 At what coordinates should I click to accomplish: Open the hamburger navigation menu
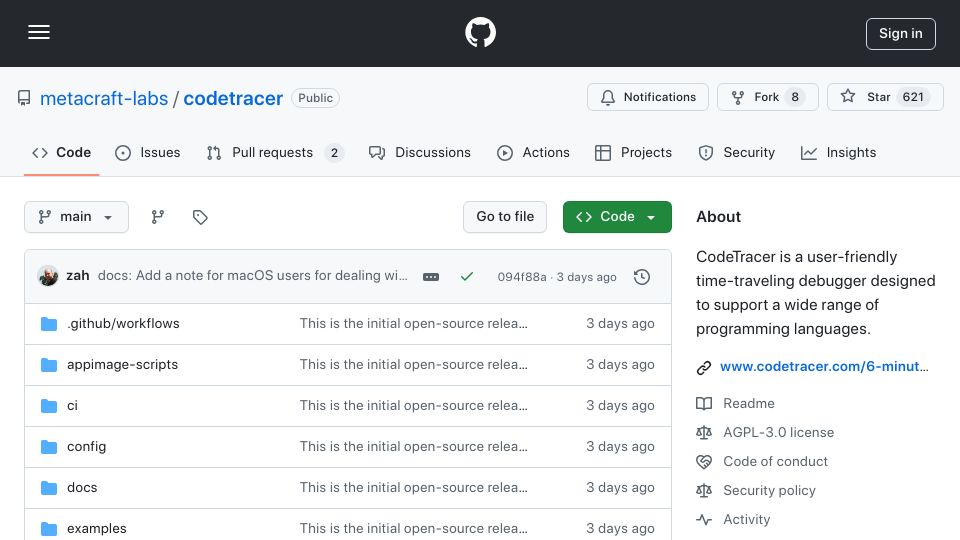(39, 32)
